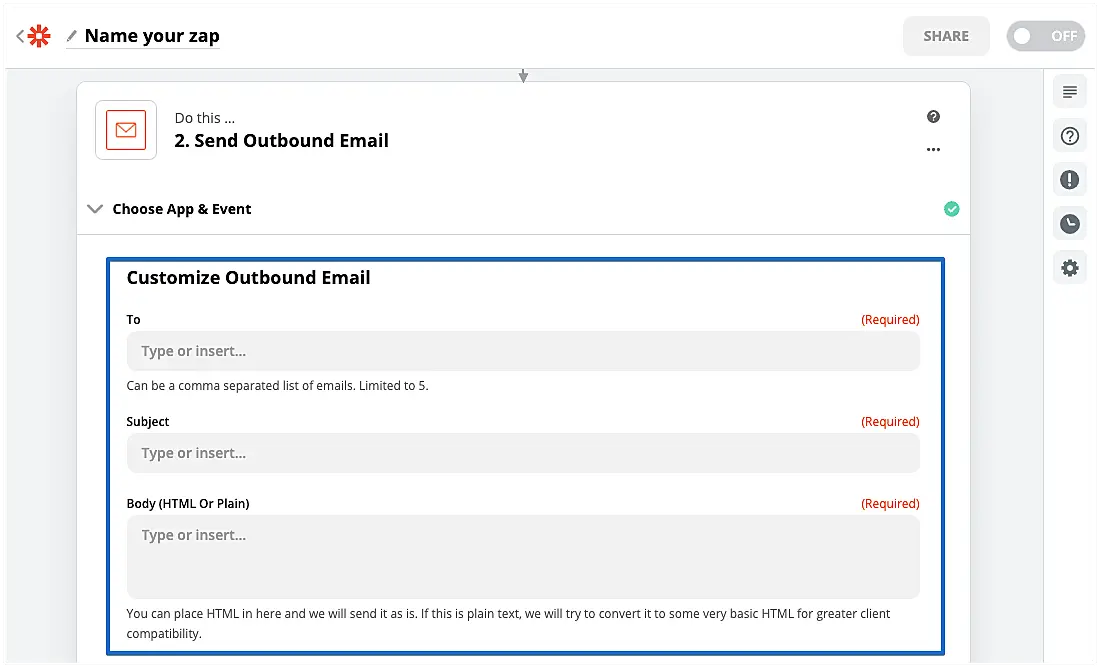Focus the To email field
The width and height of the screenshot is (1100, 668).
coord(522,352)
